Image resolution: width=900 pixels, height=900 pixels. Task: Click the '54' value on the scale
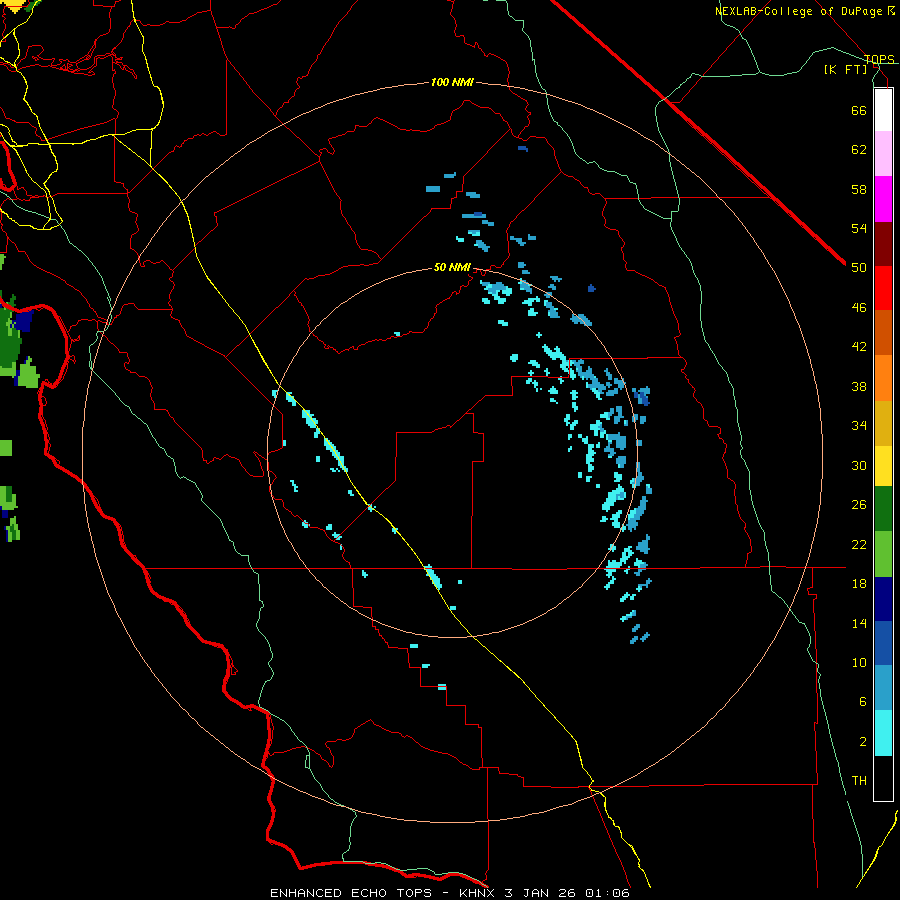859,228
